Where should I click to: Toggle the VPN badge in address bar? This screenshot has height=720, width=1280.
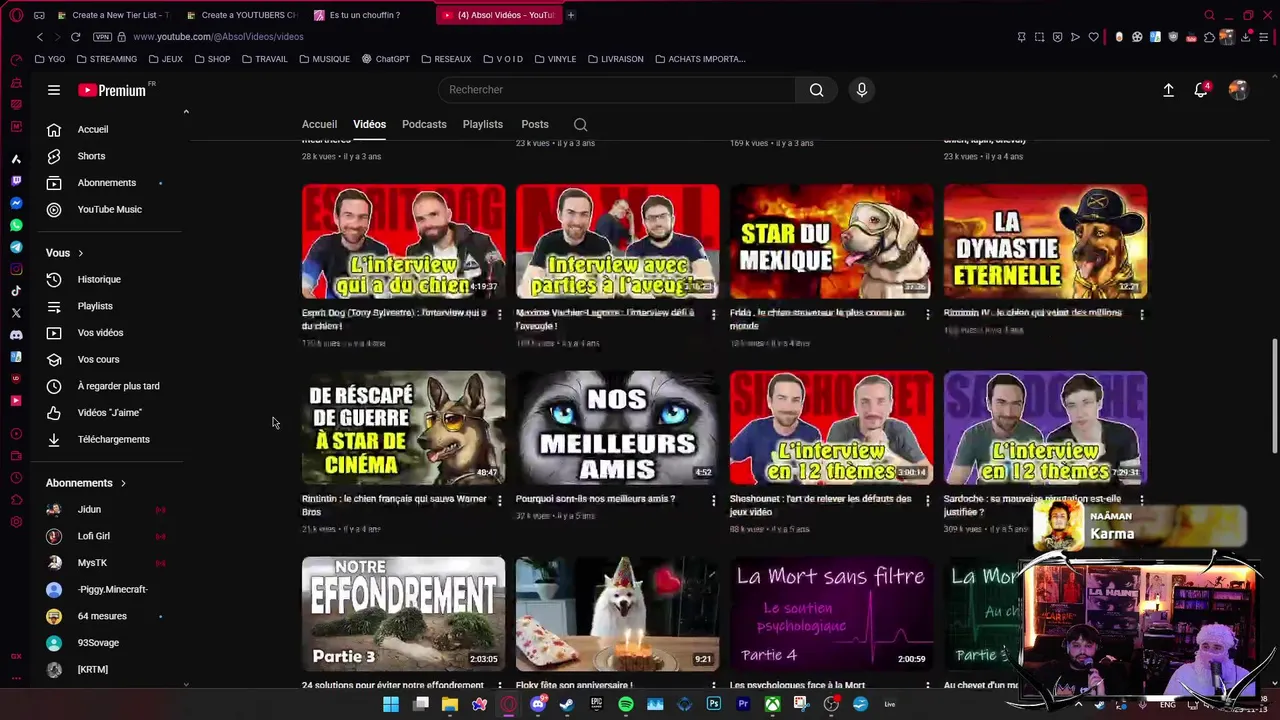(102, 37)
